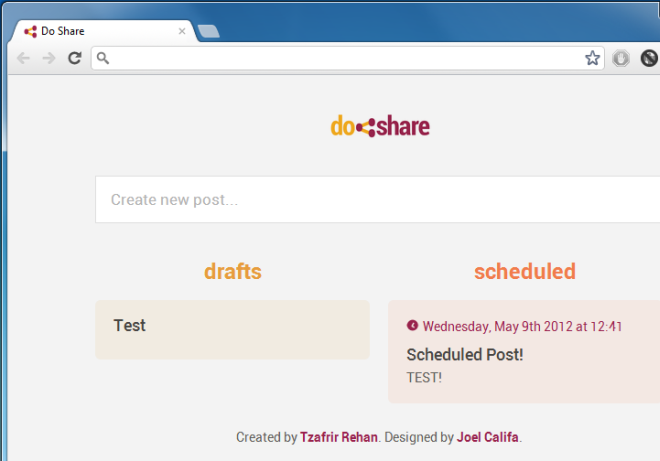Screen dimensions: 660x461
Task: Open the black globe extension icon
Action: 649,58
